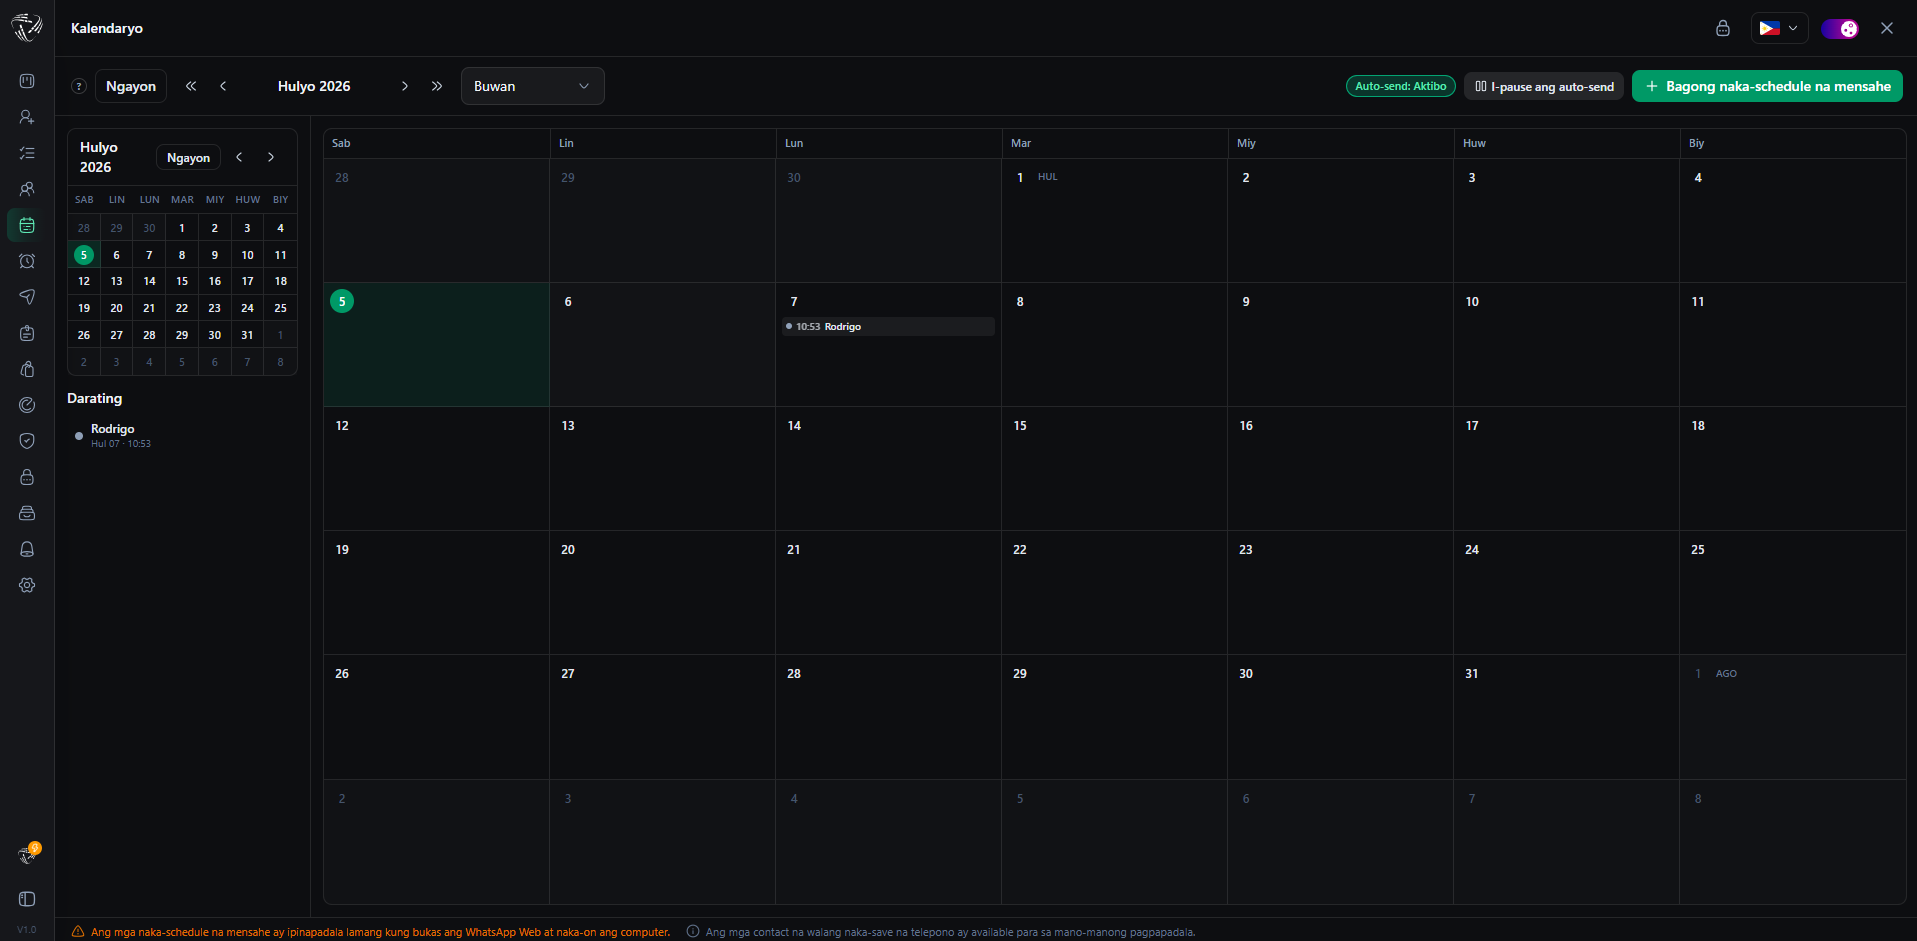Click the I-pause ang auto-send button
The height and width of the screenshot is (941, 1917).
(x=1544, y=86)
